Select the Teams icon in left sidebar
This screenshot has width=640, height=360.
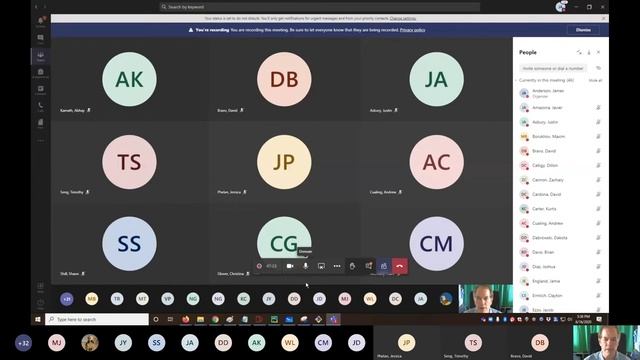(40, 56)
